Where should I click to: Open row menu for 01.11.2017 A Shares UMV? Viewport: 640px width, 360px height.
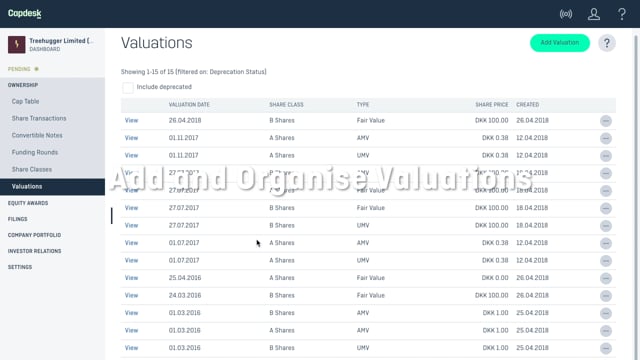pyautogui.click(x=606, y=156)
